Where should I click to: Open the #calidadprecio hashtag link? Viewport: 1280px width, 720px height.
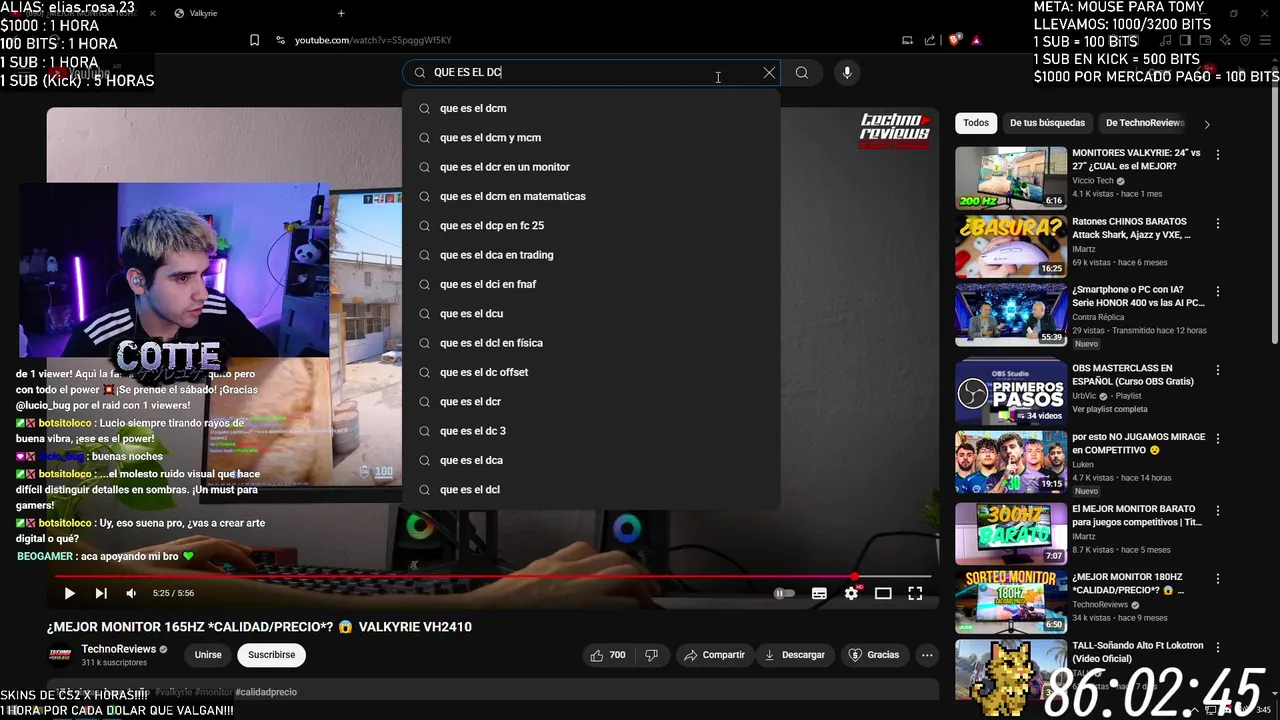pos(266,692)
